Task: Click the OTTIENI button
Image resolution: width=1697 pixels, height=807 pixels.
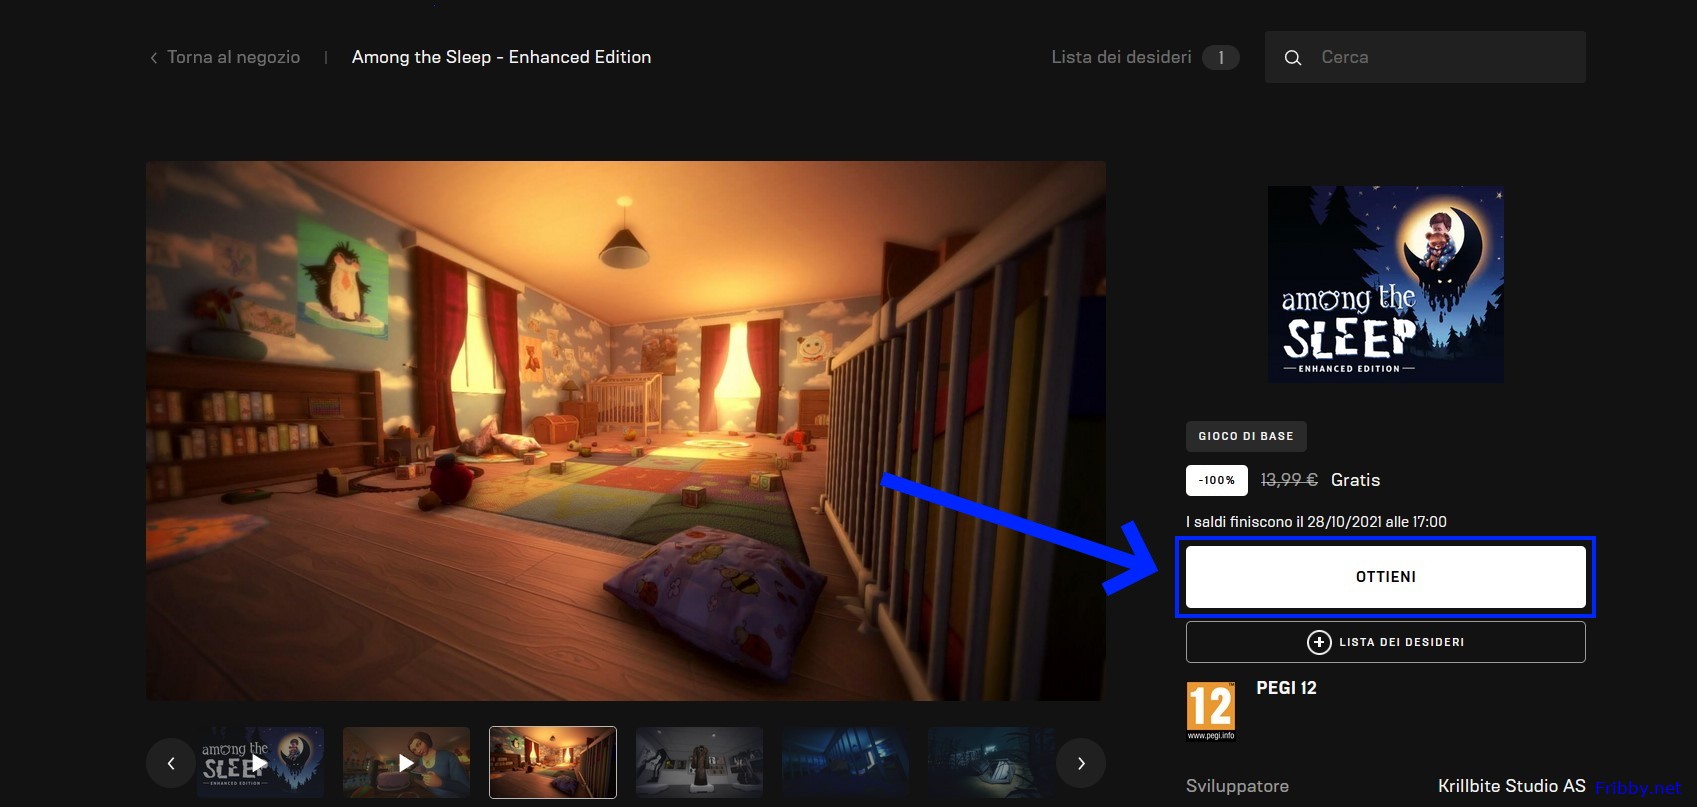Action: (x=1386, y=577)
